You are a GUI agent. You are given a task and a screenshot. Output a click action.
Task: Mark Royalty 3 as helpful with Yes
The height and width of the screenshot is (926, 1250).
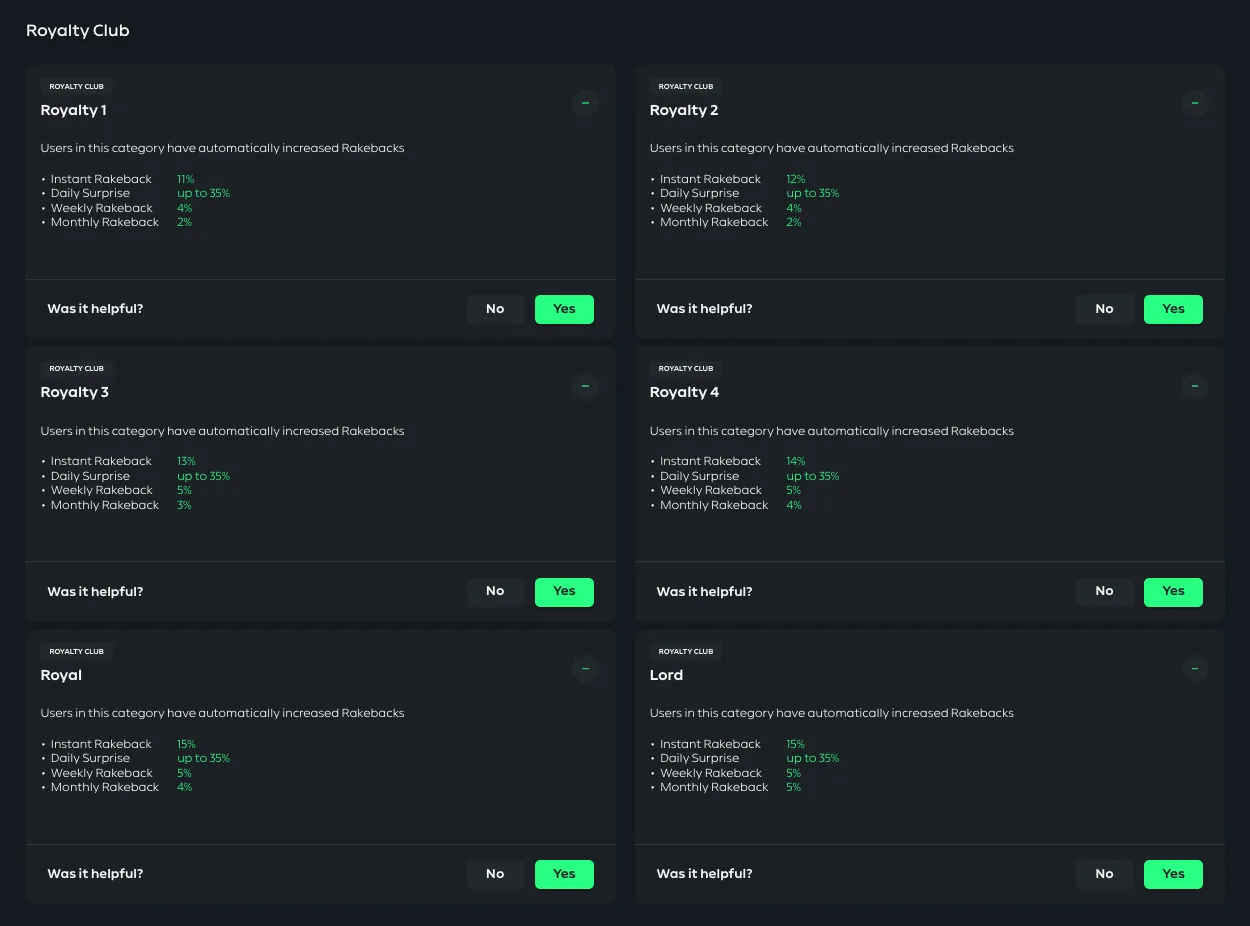point(564,592)
